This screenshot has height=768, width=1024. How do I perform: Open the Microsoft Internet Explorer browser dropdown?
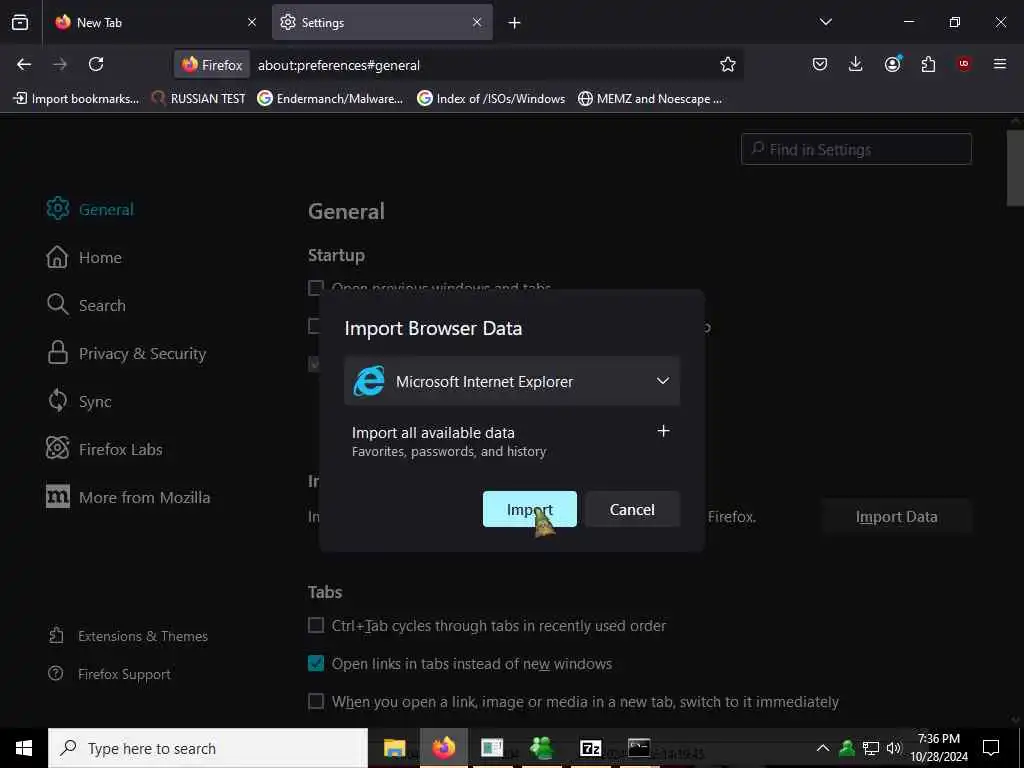click(512, 381)
